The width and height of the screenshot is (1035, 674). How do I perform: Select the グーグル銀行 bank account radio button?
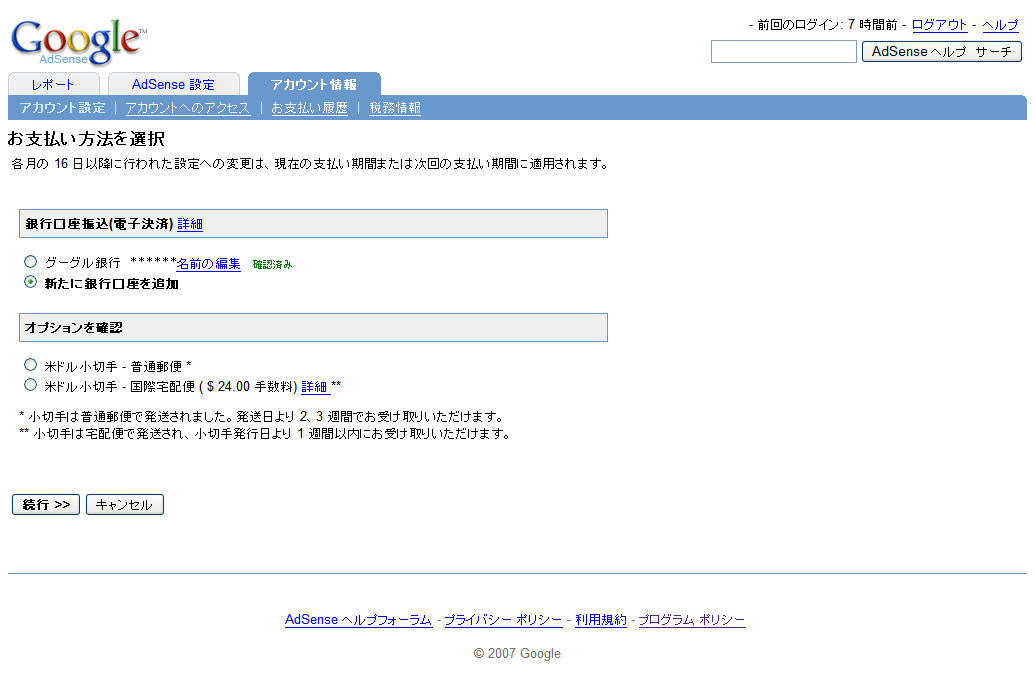coord(30,261)
